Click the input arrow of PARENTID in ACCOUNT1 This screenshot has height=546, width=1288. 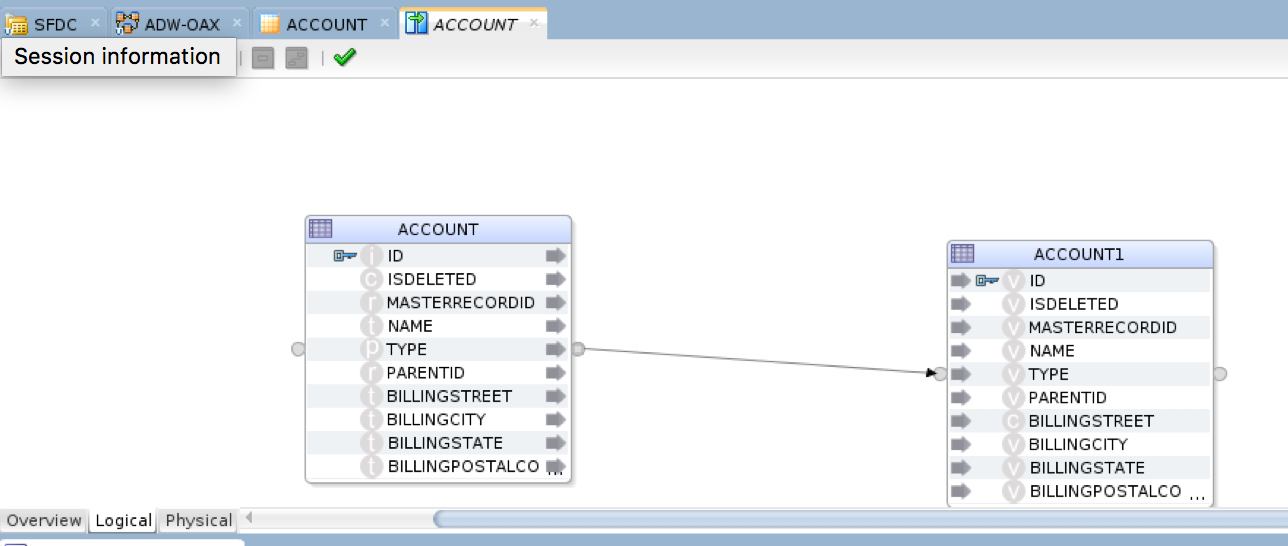(x=961, y=398)
